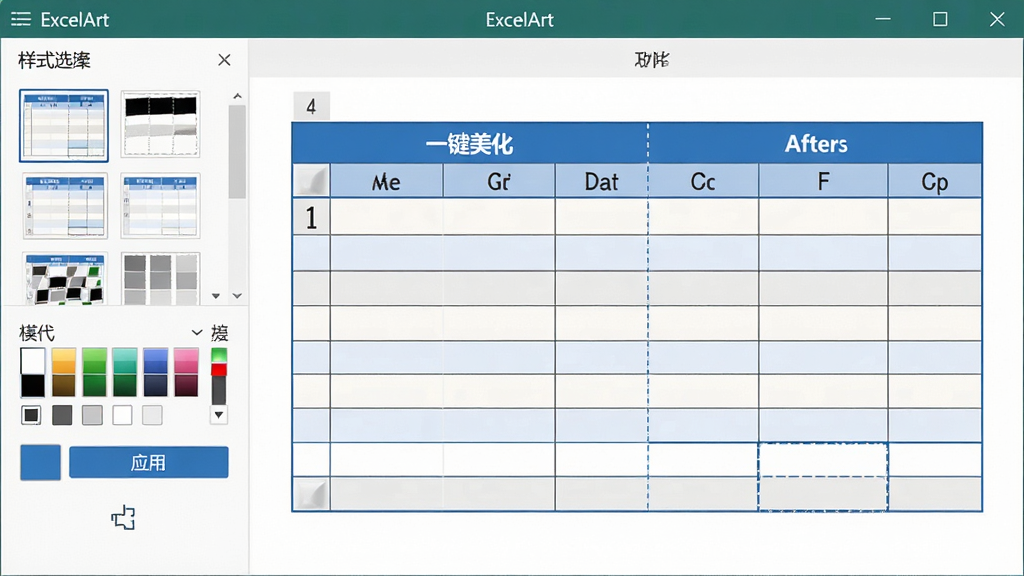Pick the pink color scheme swatch

[x=186, y=372]
